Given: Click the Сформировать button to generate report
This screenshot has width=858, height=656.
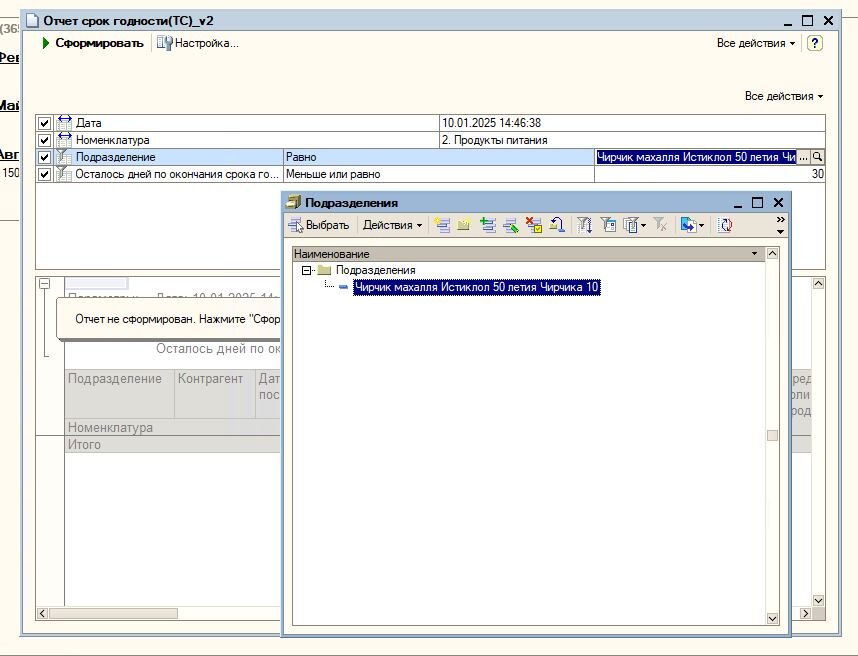Looking at the screenshot, I should click(x=92, y=43).
